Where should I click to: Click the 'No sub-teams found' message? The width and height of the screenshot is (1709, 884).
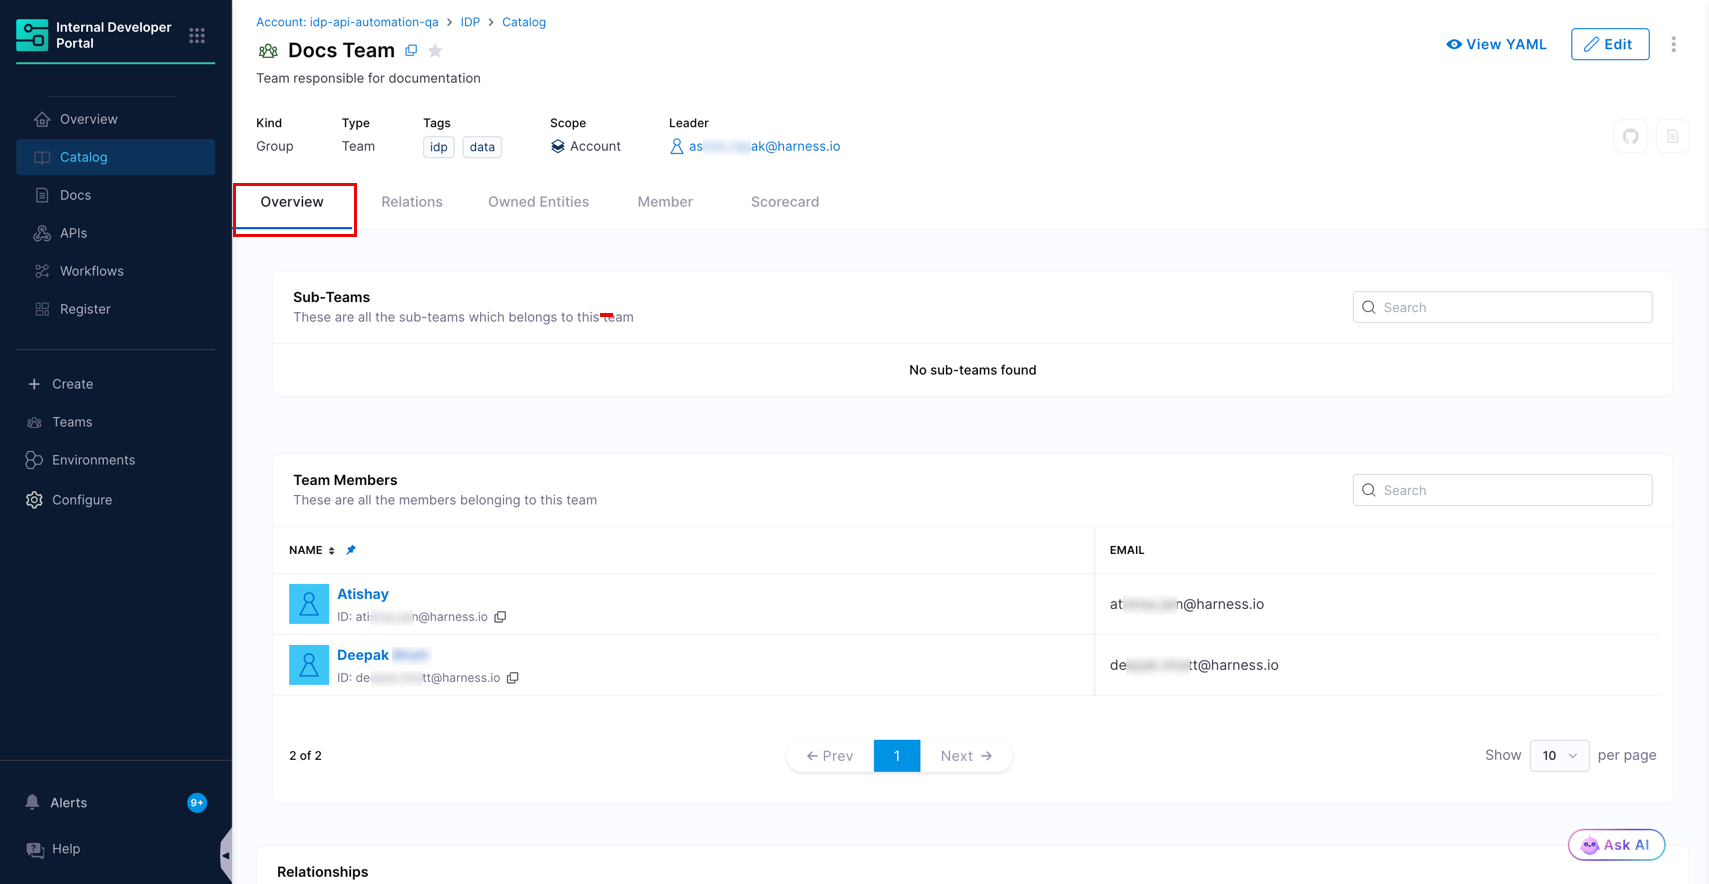972,370
